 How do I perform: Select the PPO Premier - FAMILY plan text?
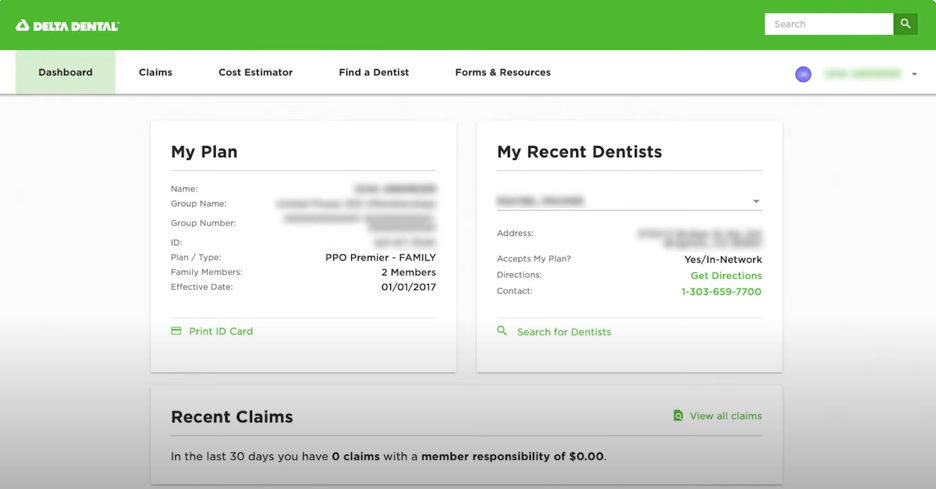380,258
